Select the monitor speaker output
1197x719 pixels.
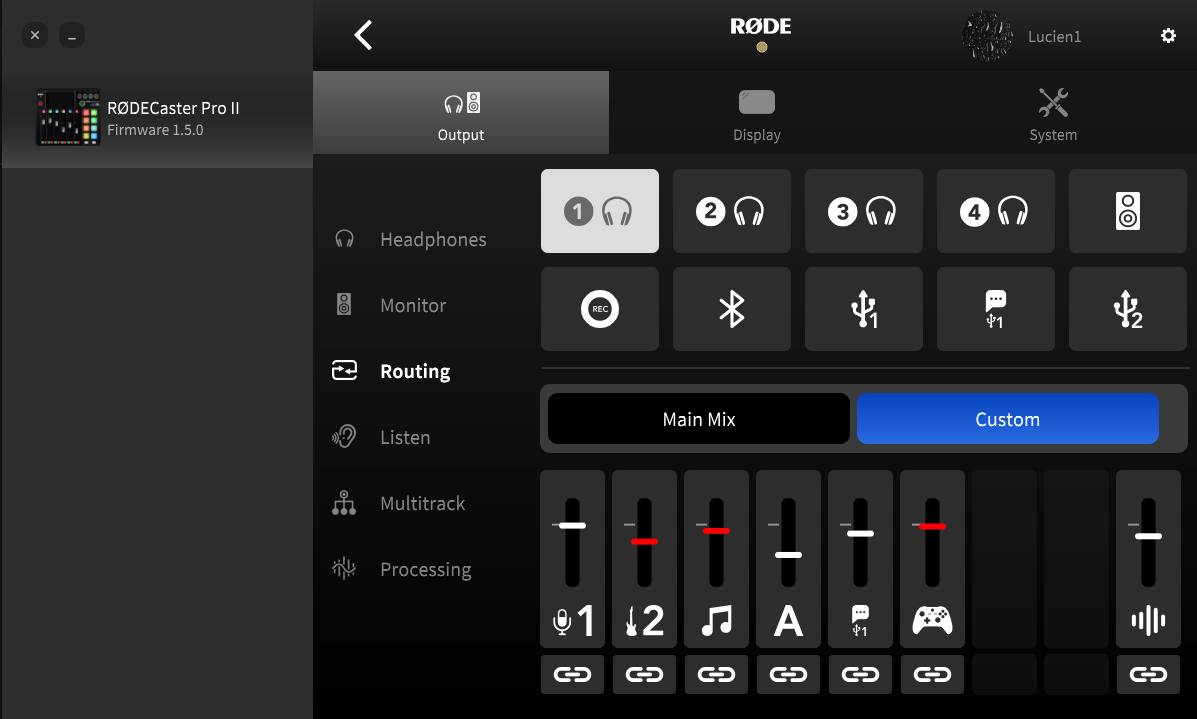[x=1128, y=211]
